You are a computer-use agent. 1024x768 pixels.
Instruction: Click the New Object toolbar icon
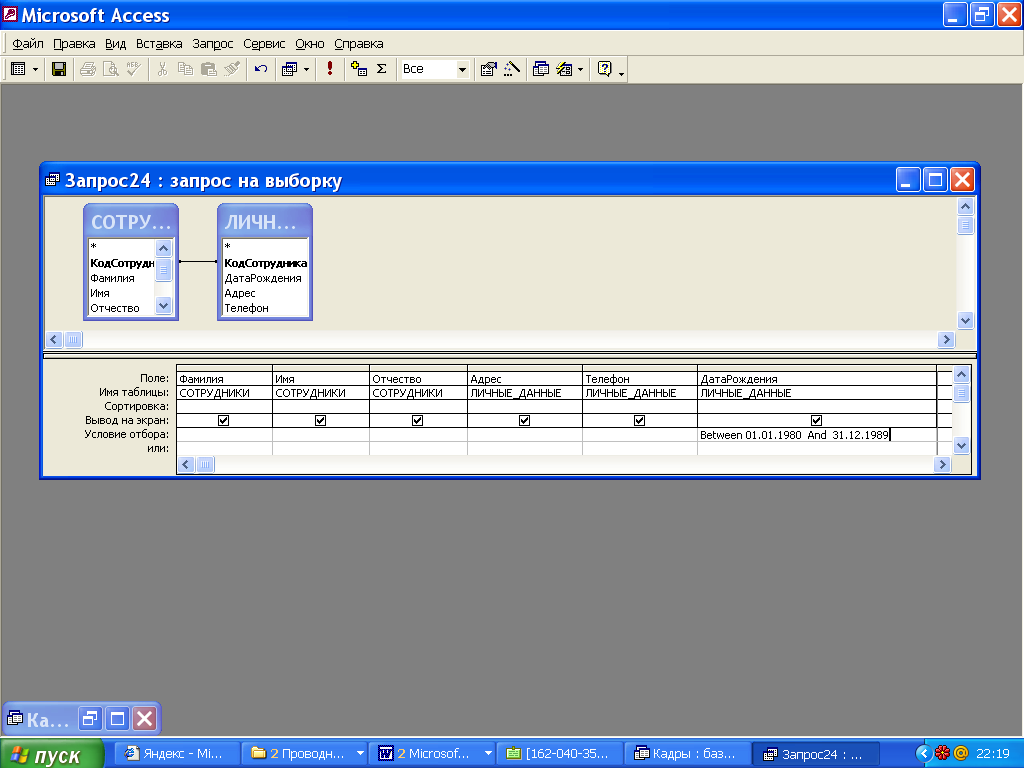pyautogui.click(x=564, y=69)
